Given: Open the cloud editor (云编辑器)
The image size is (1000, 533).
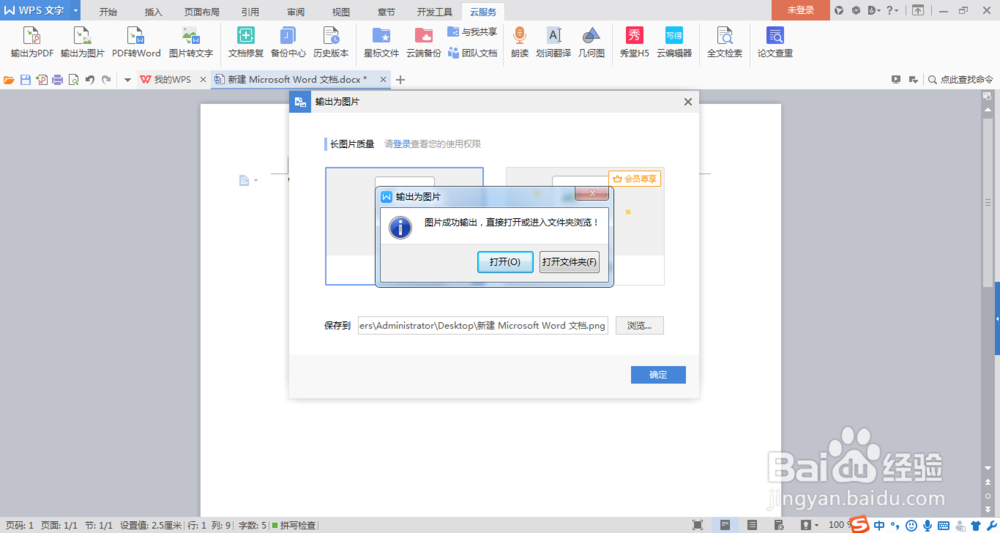Looking at the screenshot, I should [x=674, y=43].
